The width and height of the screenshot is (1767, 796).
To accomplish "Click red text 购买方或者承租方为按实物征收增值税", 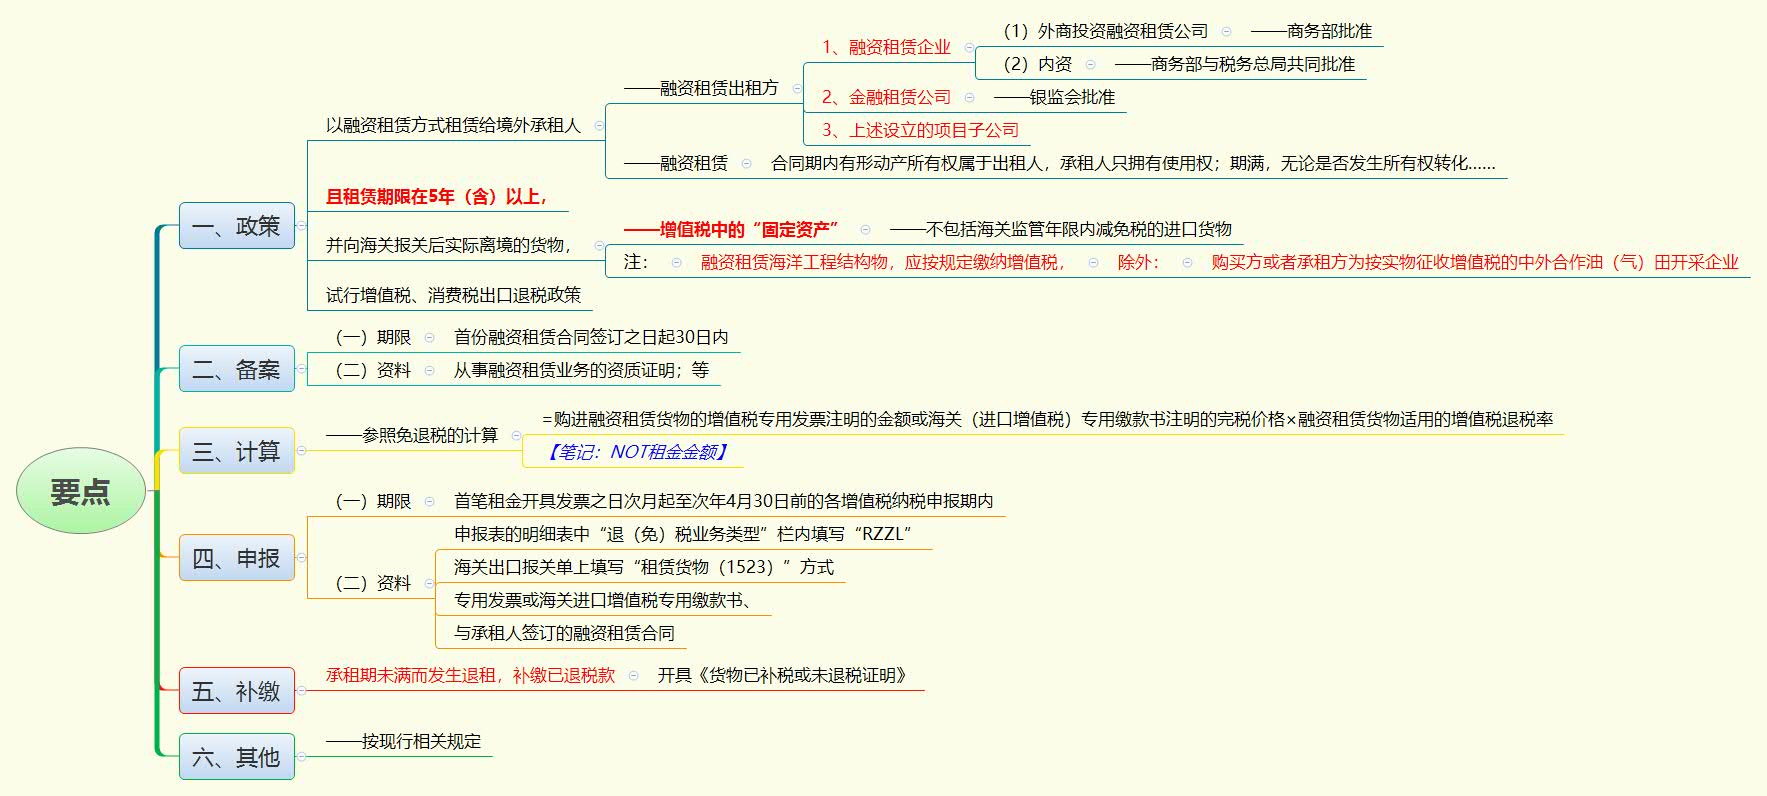I will 1475,262.
